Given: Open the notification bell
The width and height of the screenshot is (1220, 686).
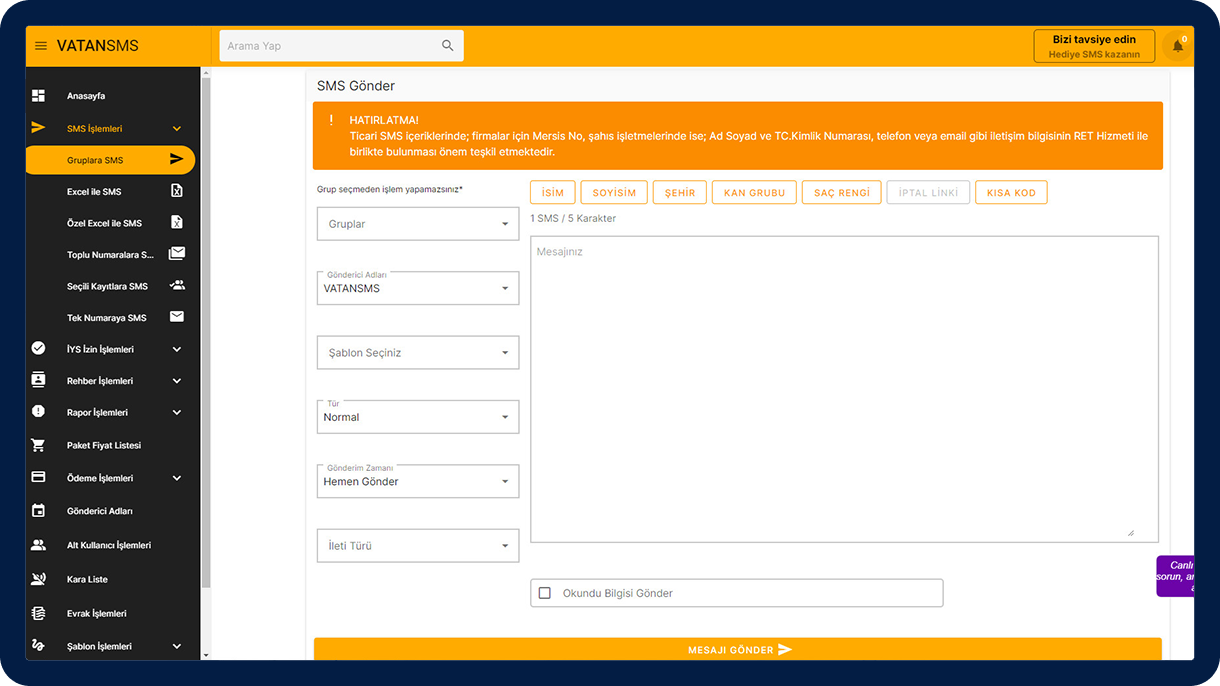Looking at the screenshot, I should 1177,46.
